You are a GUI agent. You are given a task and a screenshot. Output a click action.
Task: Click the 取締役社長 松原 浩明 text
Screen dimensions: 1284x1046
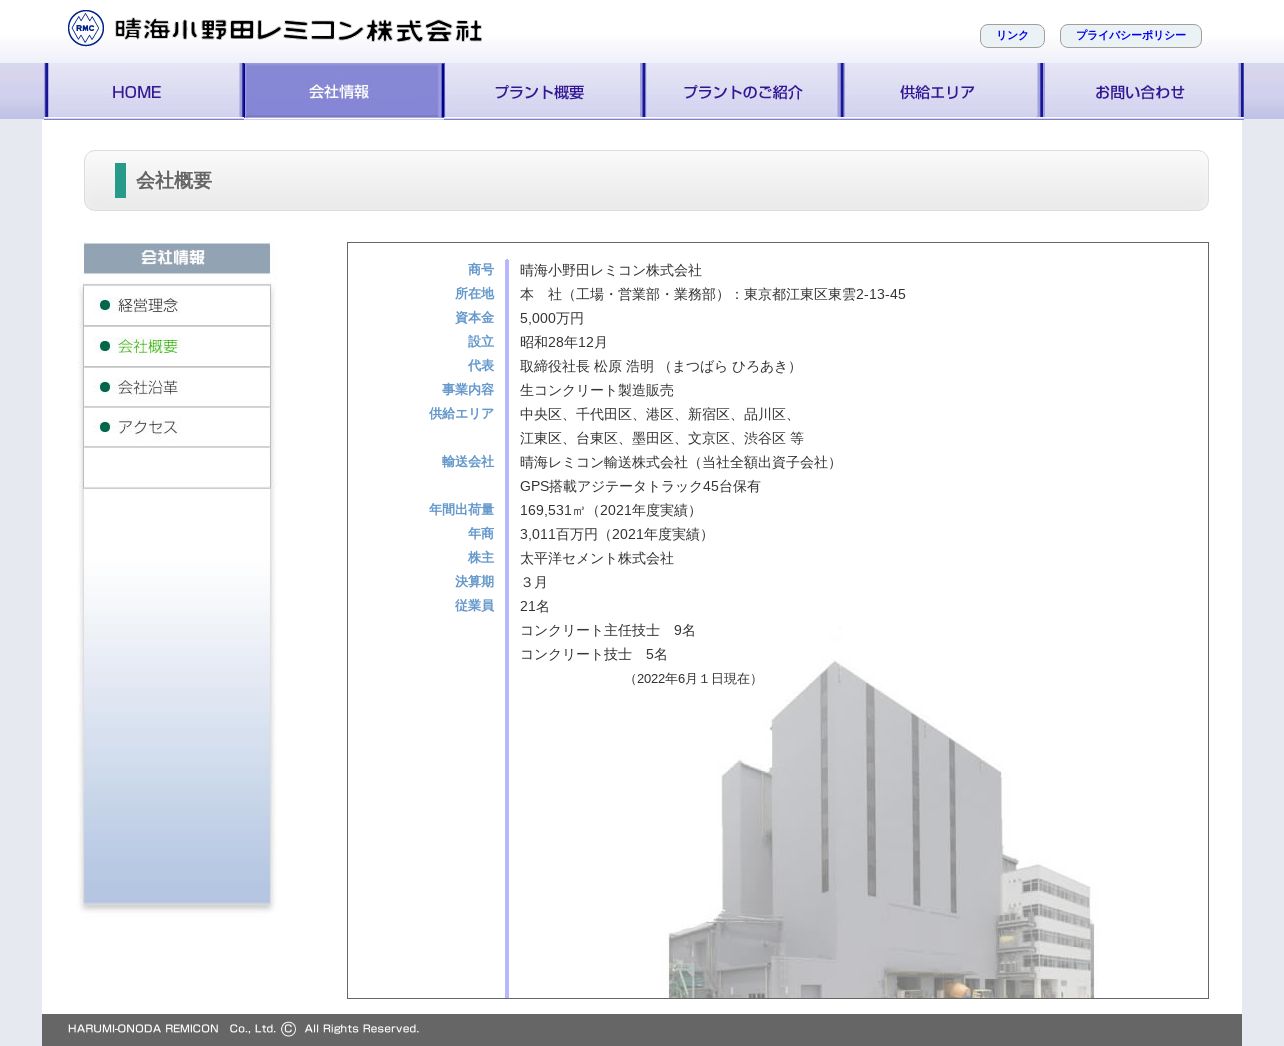click(x=587, y=367)
